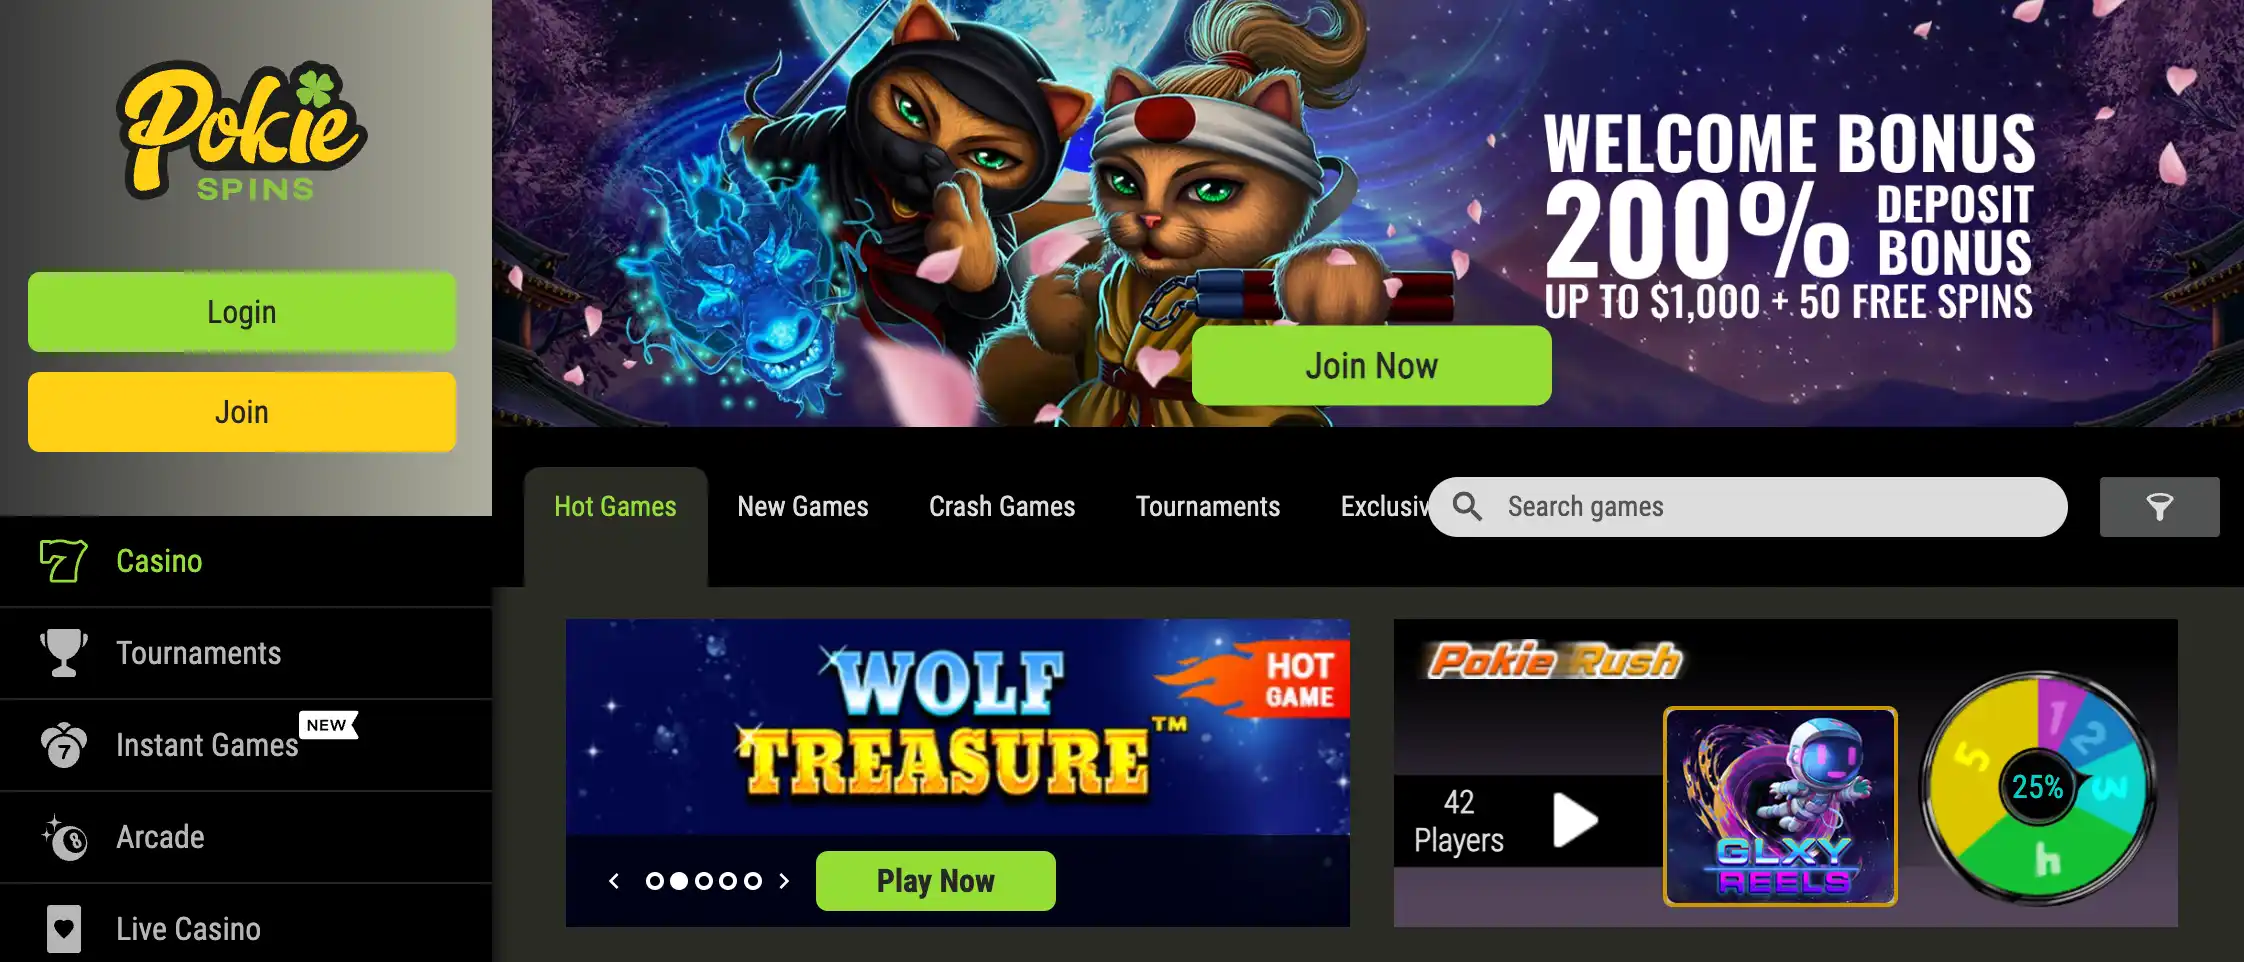The height and width of the screenshot is (962, 2244).
Task: Open the game filter funnel button
Action: pyautogui.click(x=2159, y=507)
